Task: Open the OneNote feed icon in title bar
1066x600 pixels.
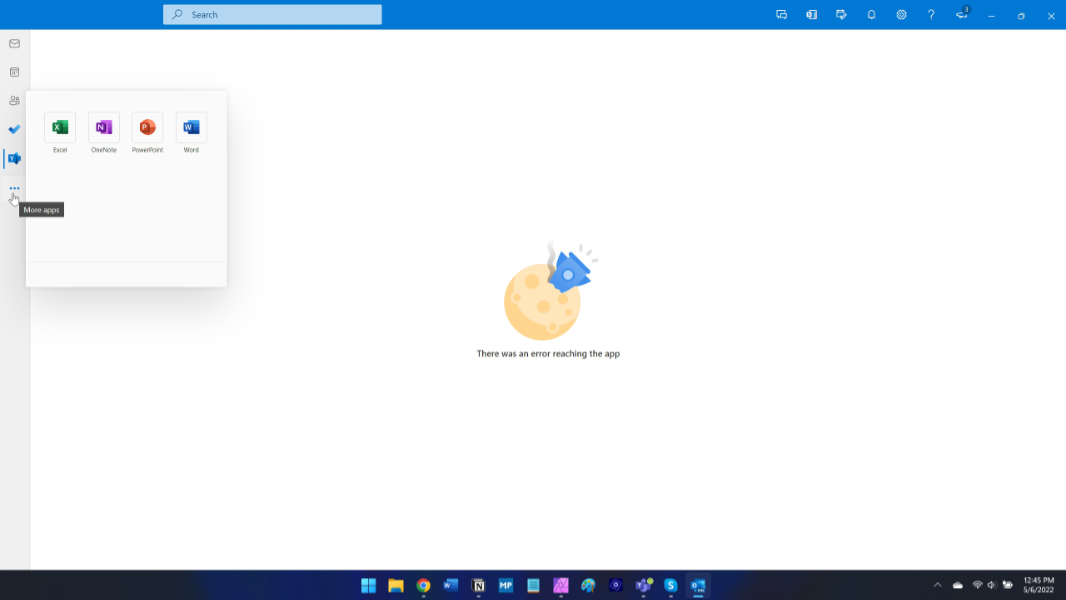Action: (811, 14)
